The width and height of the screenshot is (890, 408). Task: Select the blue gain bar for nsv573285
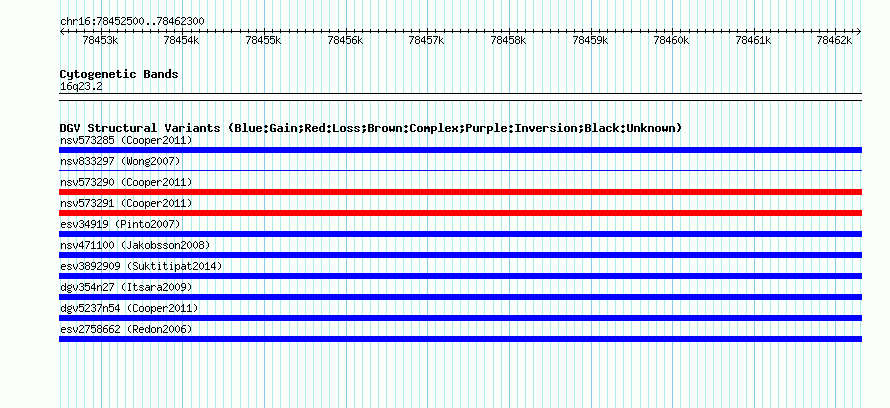click(x=460, y=150)
